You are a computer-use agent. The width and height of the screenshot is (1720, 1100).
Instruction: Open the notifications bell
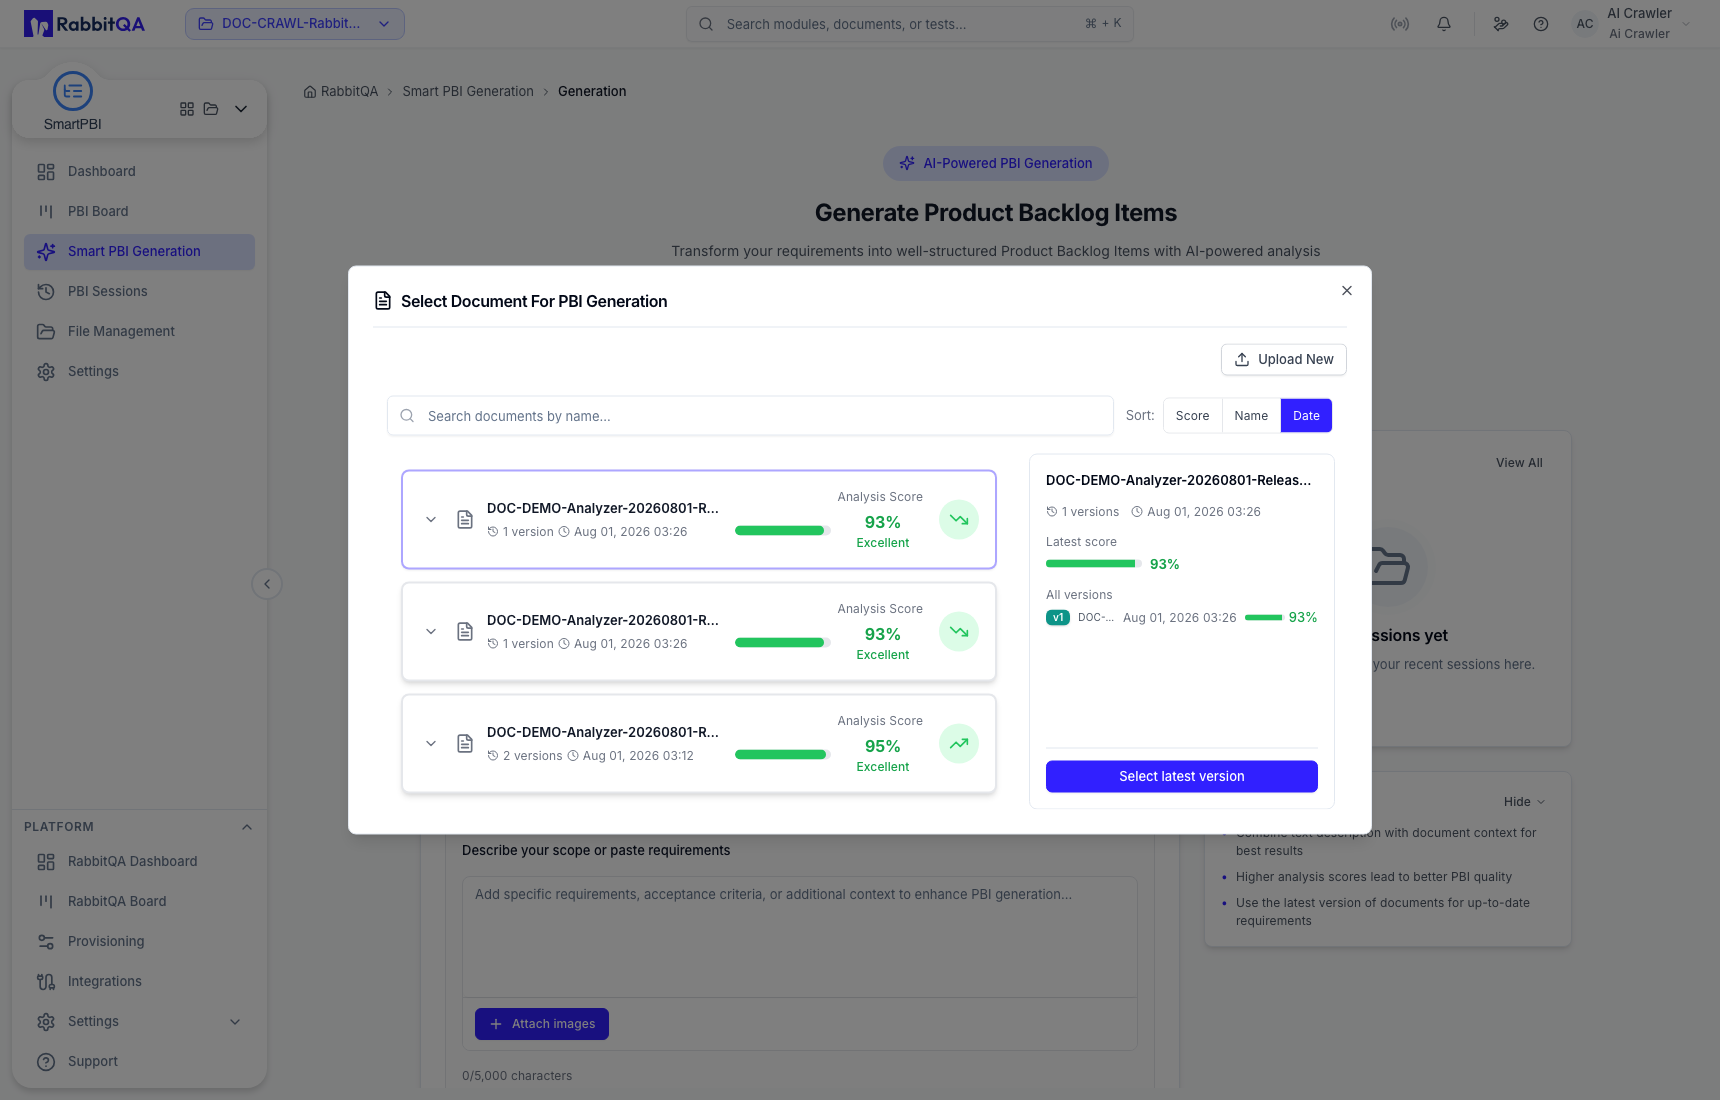(1444, 24)
